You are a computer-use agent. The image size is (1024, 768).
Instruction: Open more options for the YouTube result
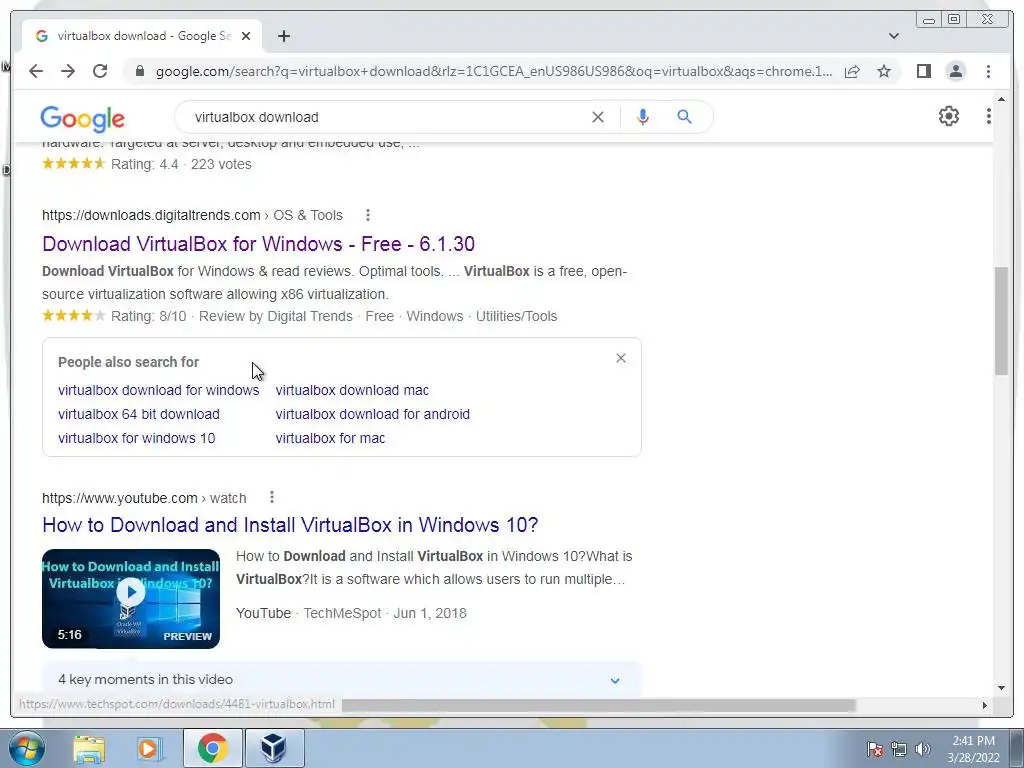[272, 498]
